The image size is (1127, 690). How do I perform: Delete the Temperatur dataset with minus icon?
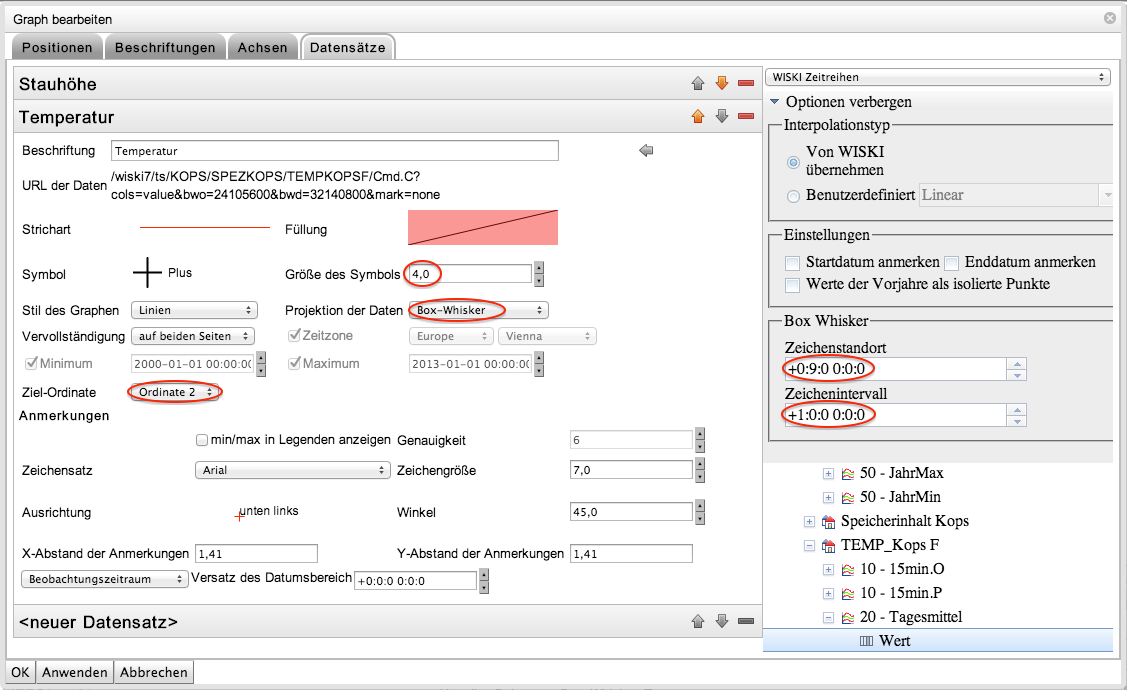pyautogui.click(x=745, y=117)
